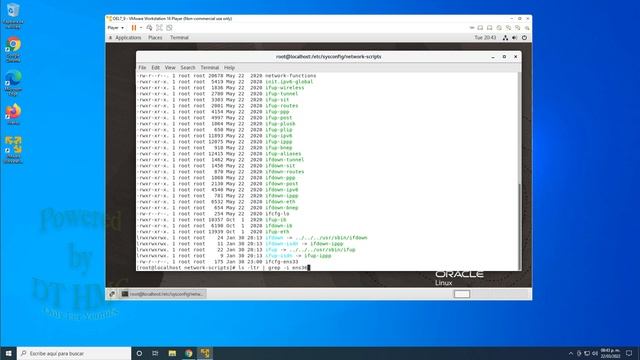Open Google Chrome desktop shortcut
This screenshot has height=360, width=640.
pyautogui.click(x=13, y=49)
